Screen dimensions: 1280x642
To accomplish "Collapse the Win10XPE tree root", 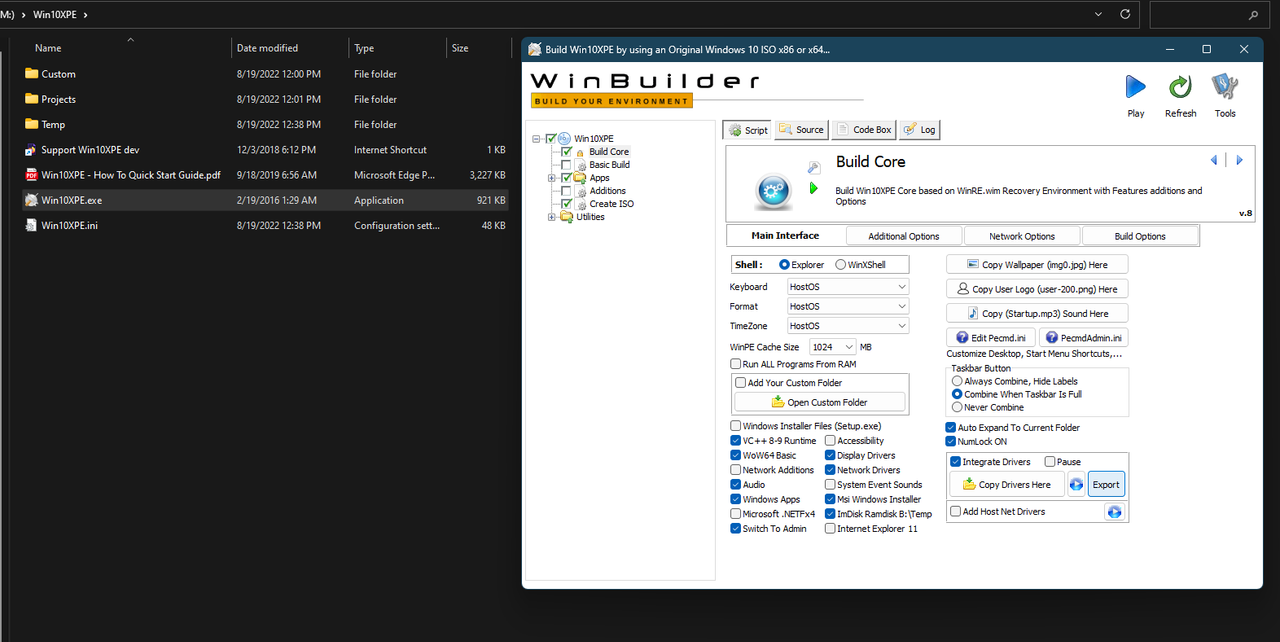I will pos(537,138).
